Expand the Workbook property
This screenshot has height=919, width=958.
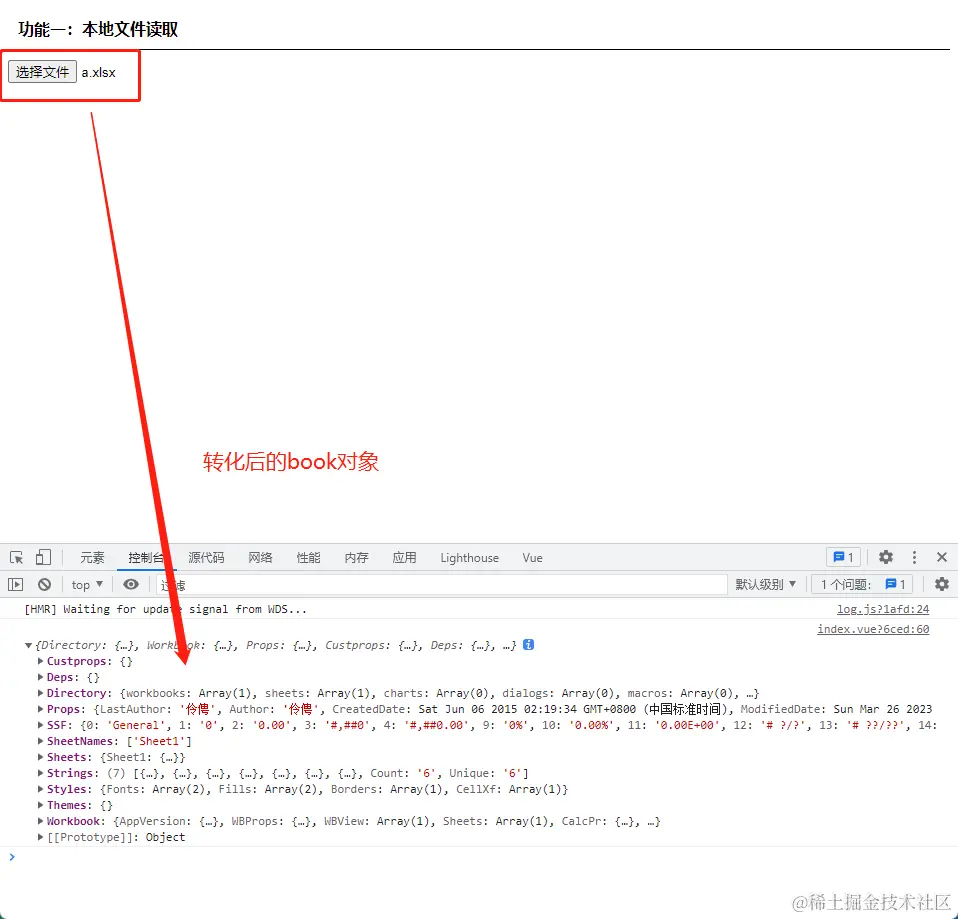pyautogui.click(x=40, y=821)
